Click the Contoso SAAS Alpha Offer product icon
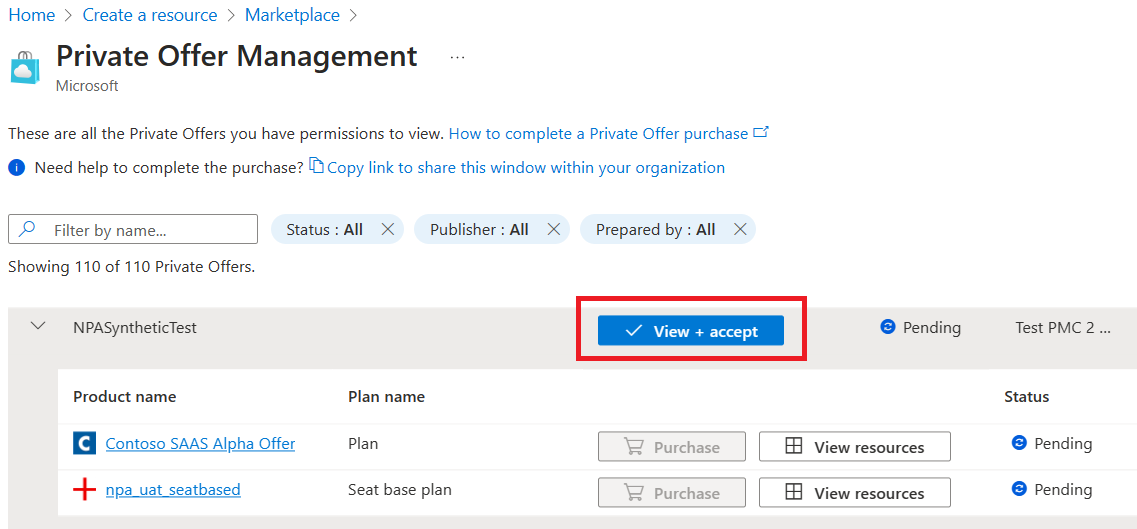Viewport: 1137px width, 529px height. tap(84, 444)
